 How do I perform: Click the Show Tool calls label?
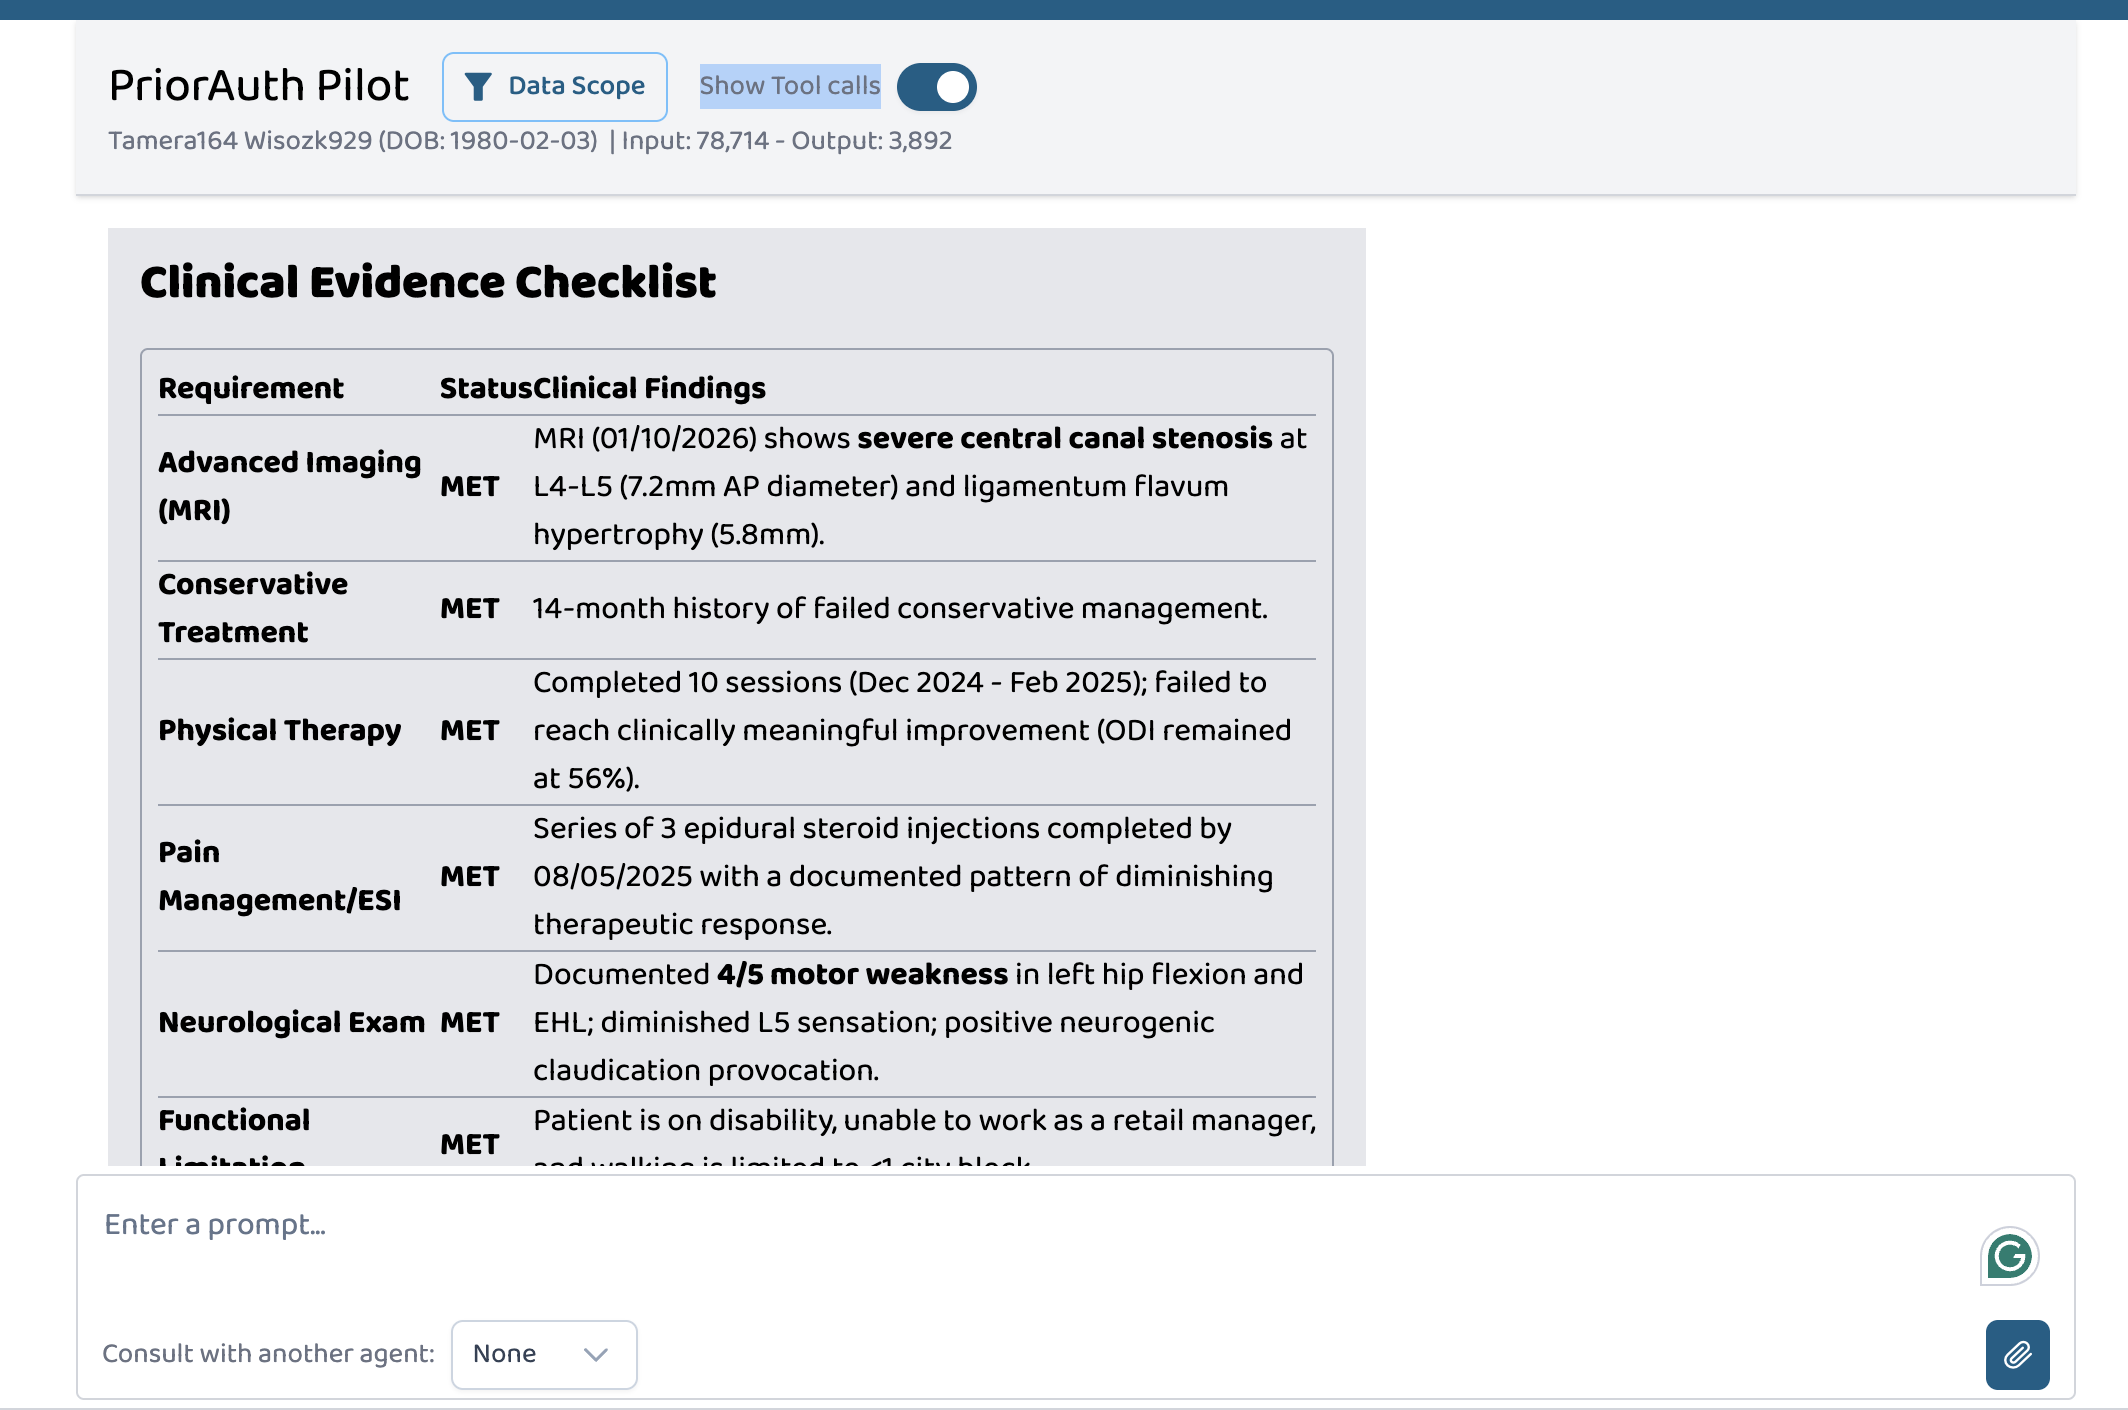790,86
